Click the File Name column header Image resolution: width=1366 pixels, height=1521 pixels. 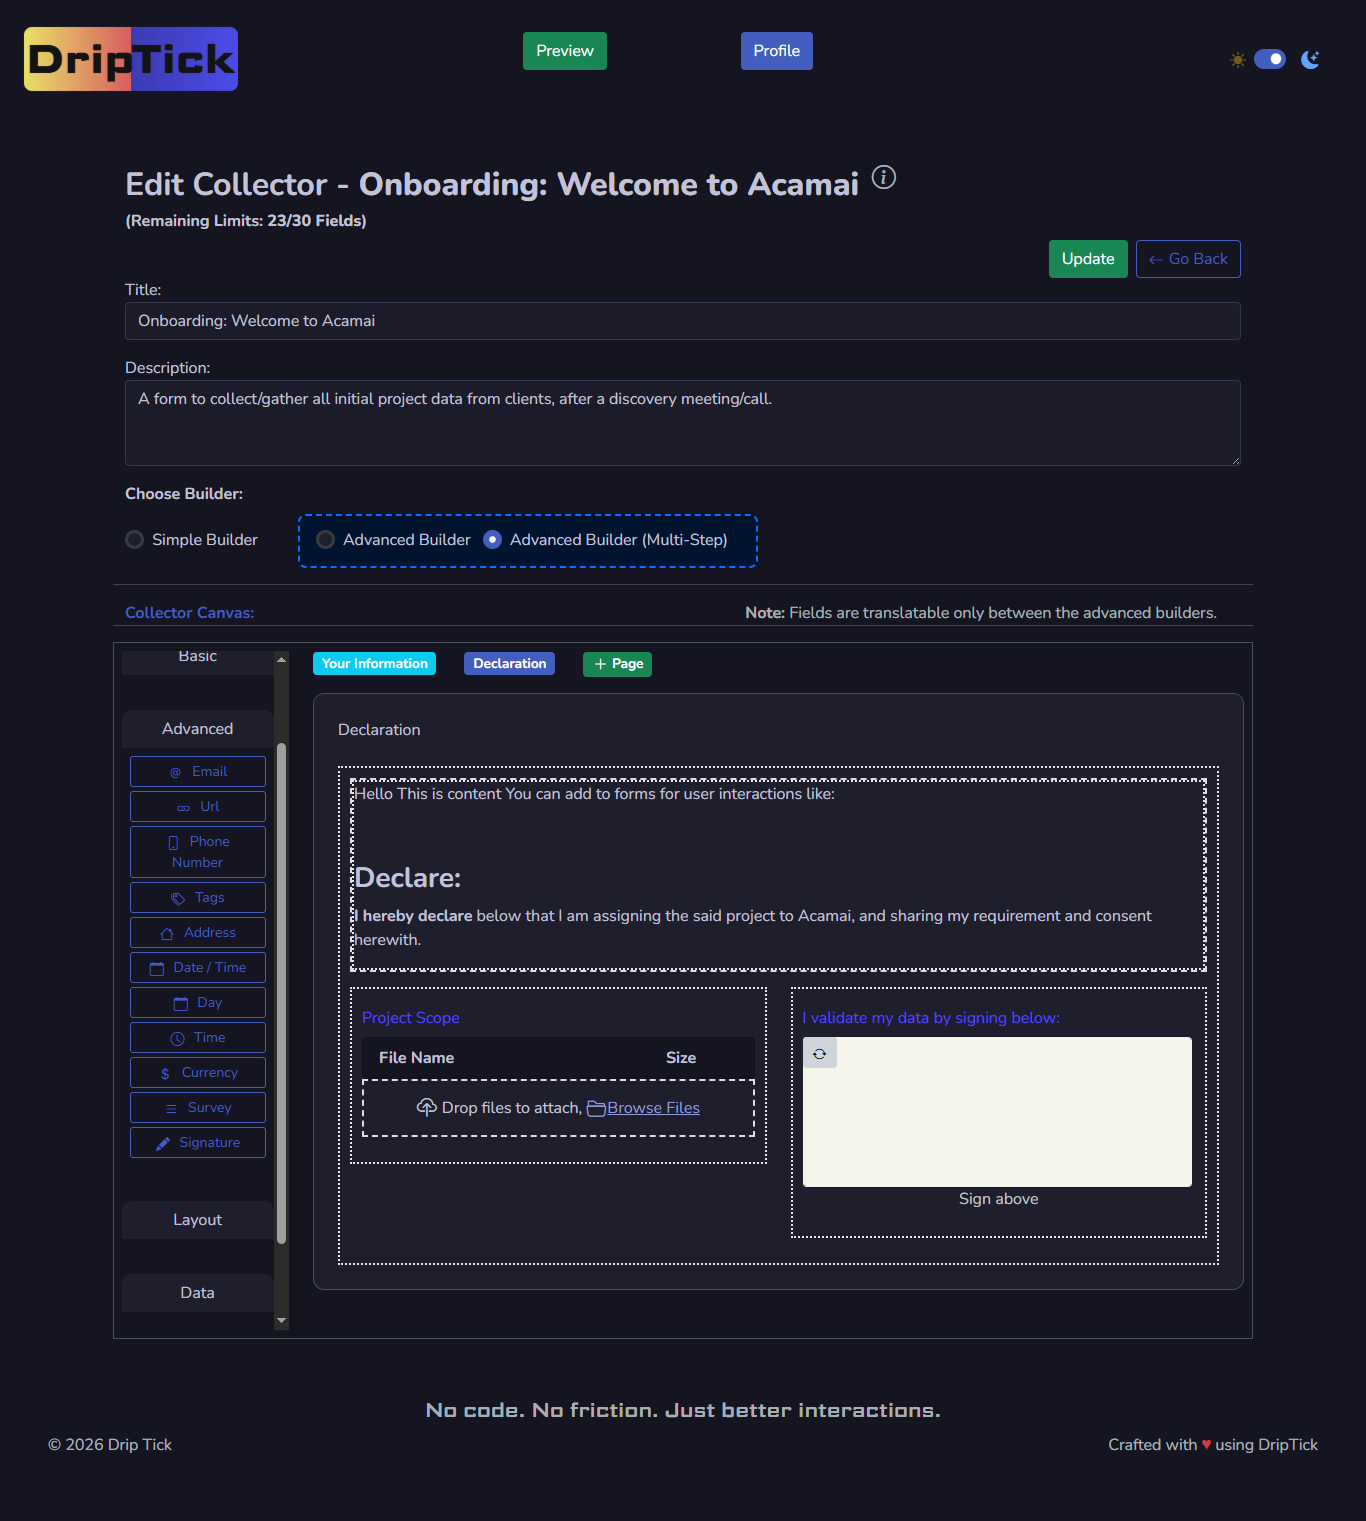(417, 1058)
